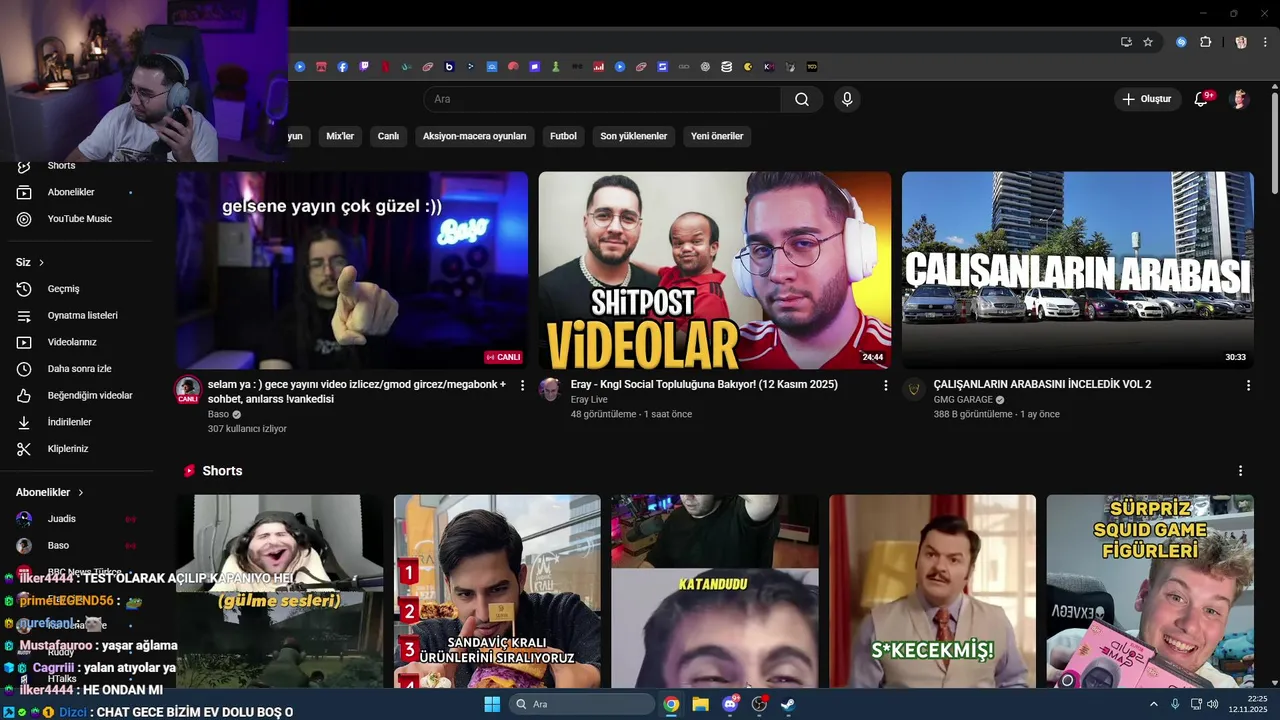Select the Futbol filter chip
The width and height of the screenshot is (1280, 720).
coord(563,136)
